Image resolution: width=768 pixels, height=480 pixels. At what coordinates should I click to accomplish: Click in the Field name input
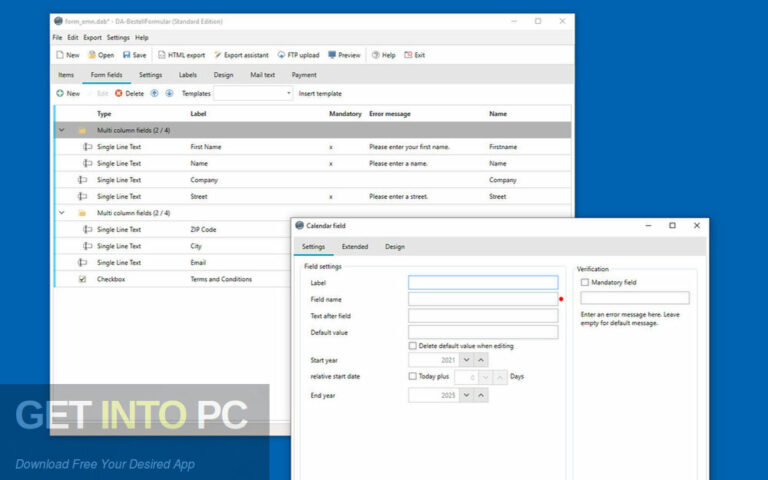coord(483,299)
